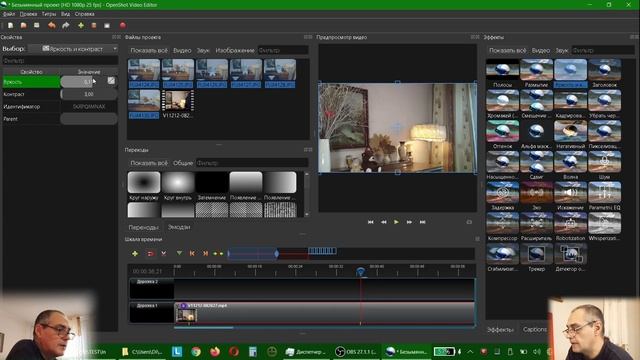
Task: Click the Save Project toolbar icon
Action: [37, 25]
